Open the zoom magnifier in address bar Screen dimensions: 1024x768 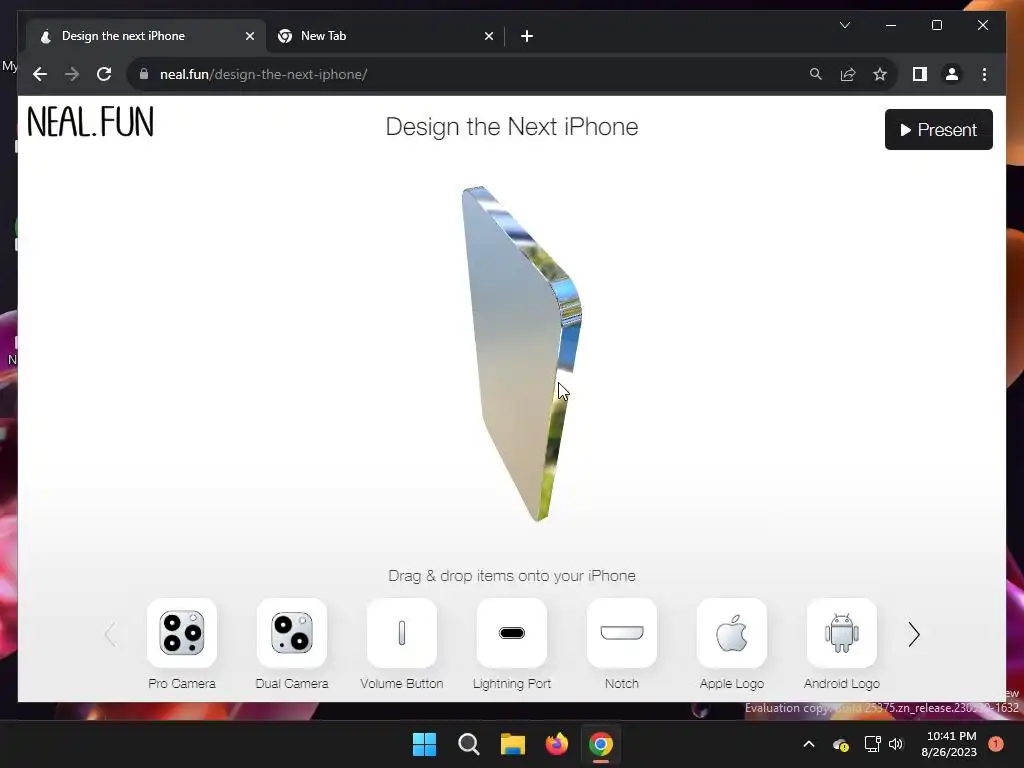pyautogui.click(x=816, y=74)
